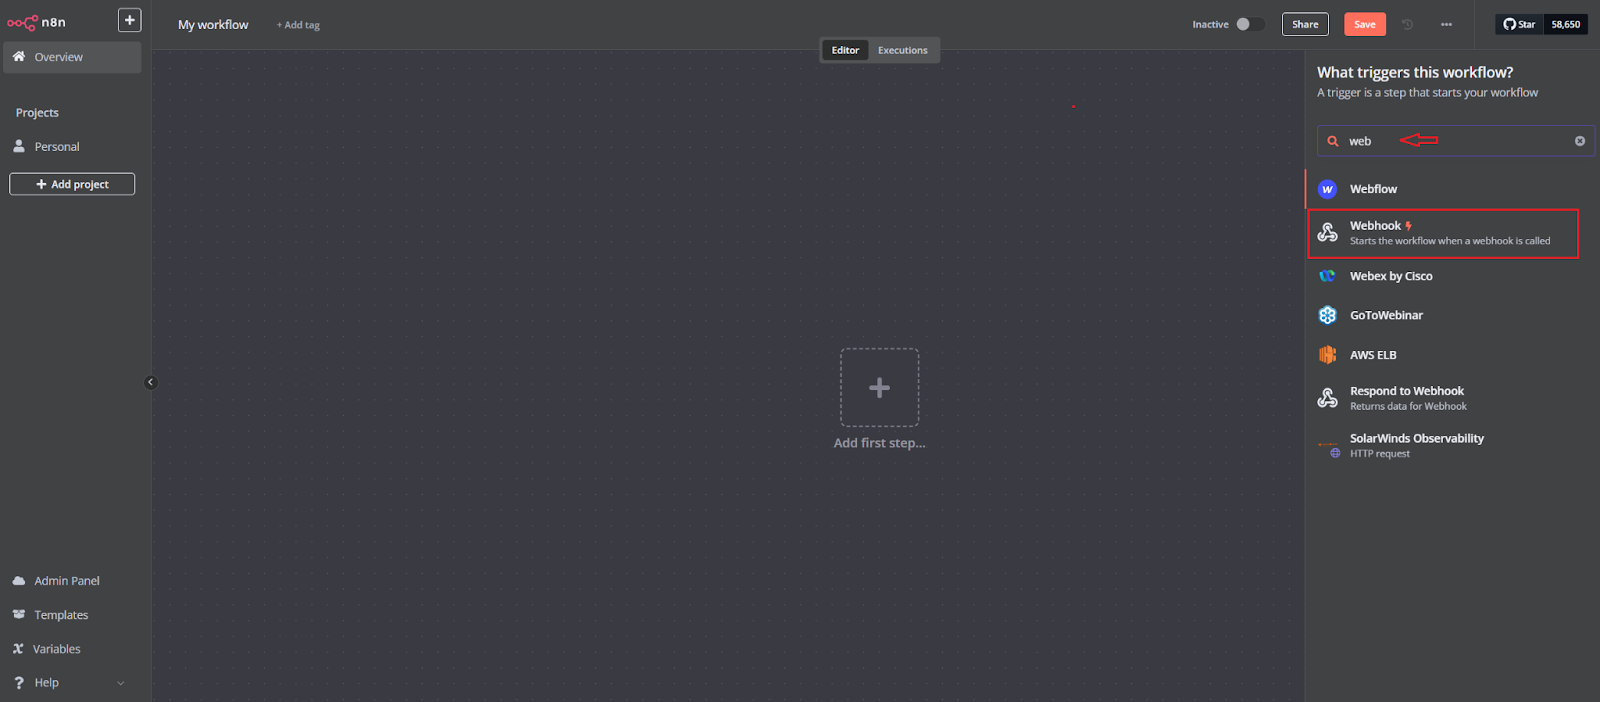Save the workflow

click(1365, 24)
